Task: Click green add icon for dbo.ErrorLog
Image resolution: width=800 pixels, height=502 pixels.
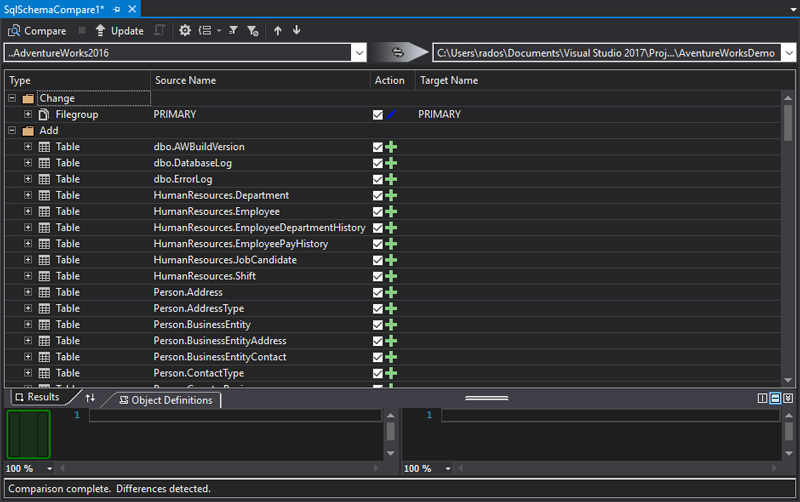Action: [391, 180]
